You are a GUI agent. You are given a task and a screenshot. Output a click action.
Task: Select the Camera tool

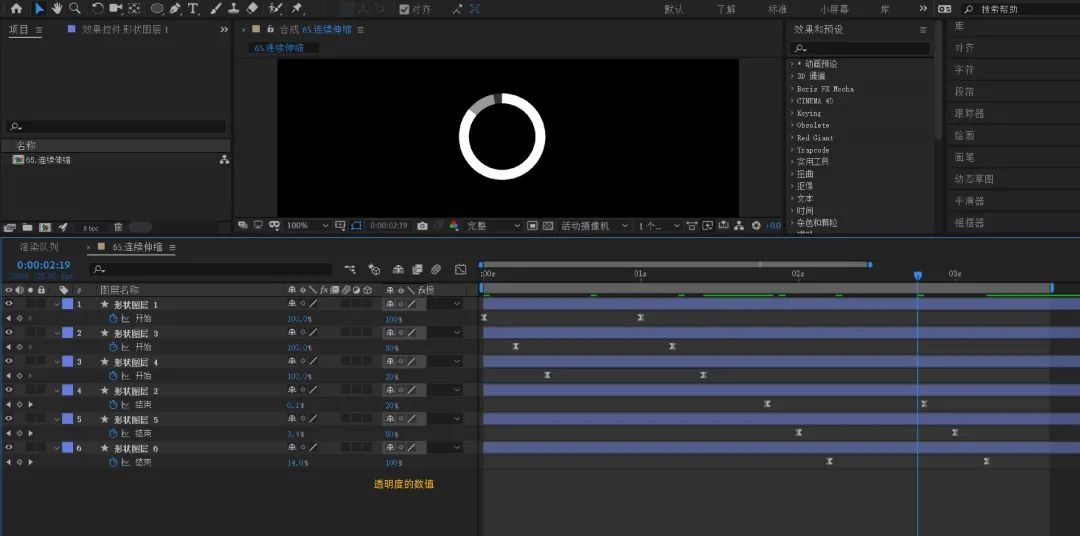click(116, 8)
